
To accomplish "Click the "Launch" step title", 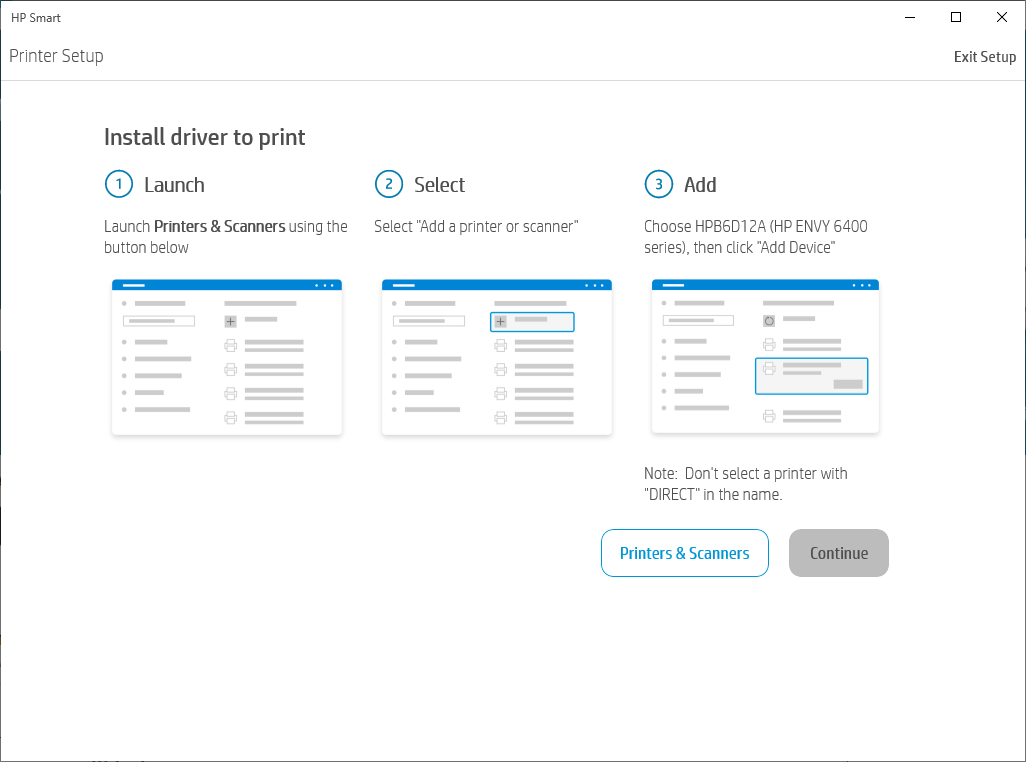I will click(x=174, y=185).
